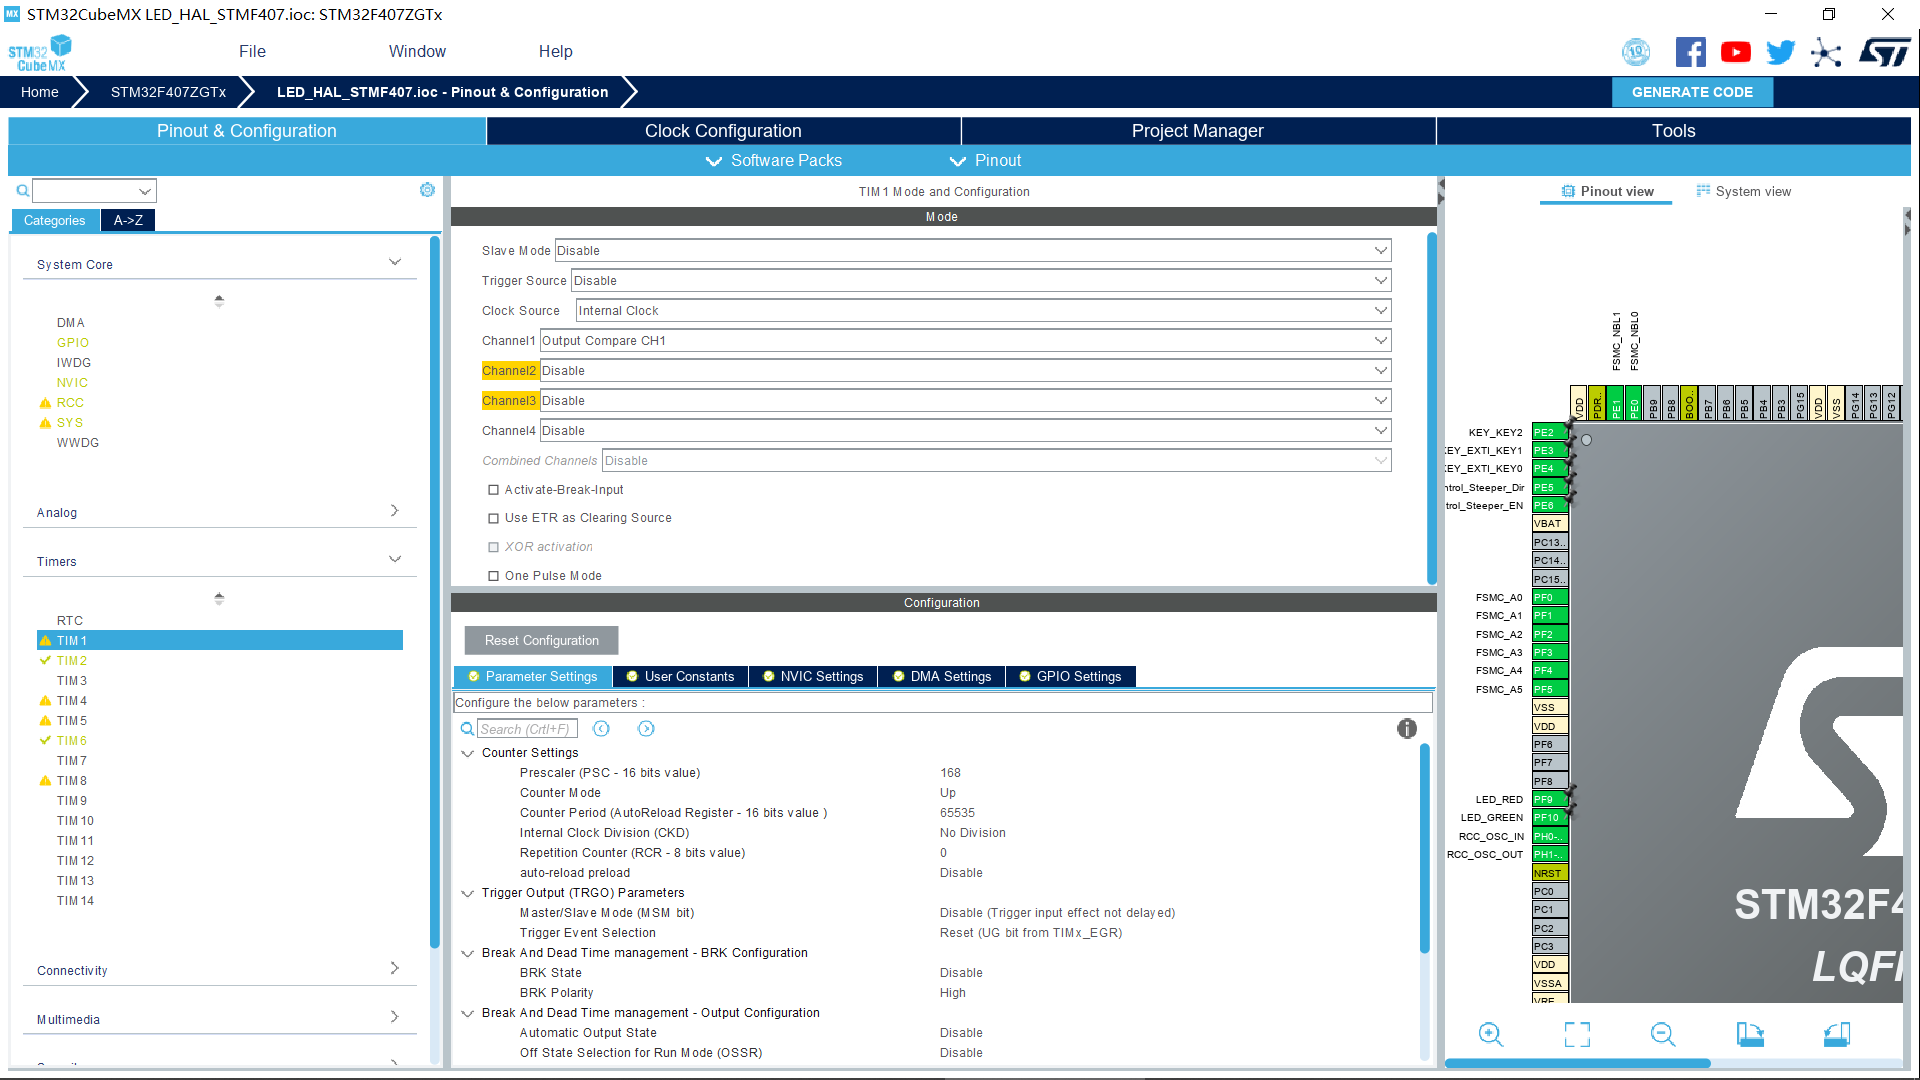Screen dimensions: 1920x1080
Task: Select TIM2 in the Timers list
Action: click(x=72, y=661)
